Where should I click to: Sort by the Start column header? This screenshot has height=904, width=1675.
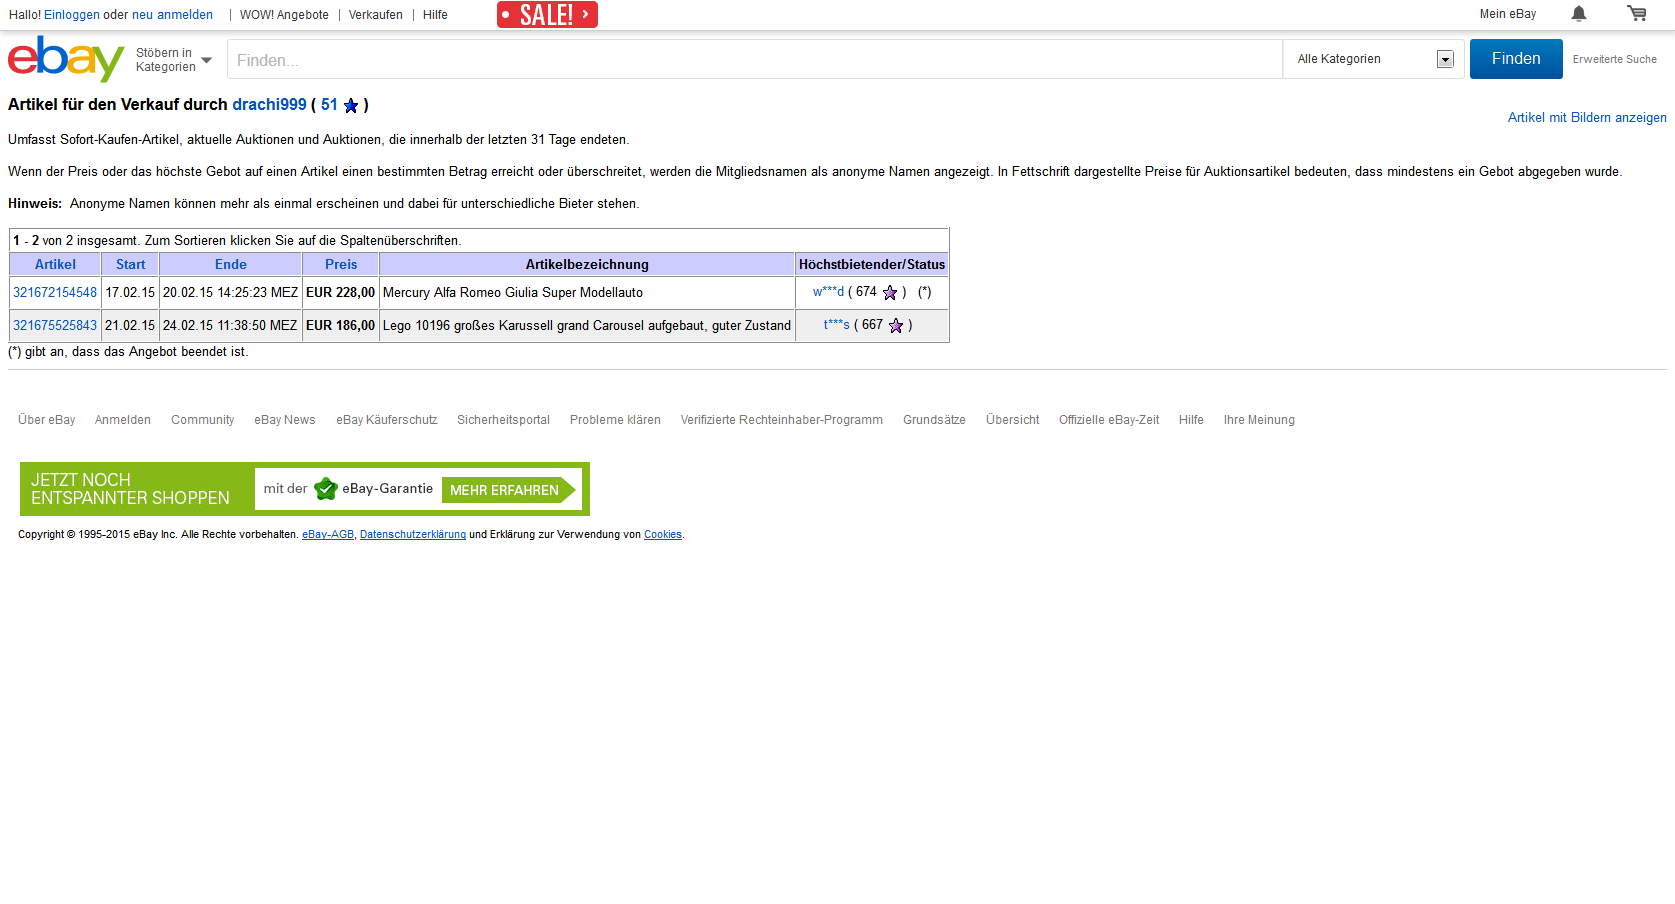click(130, 265)
